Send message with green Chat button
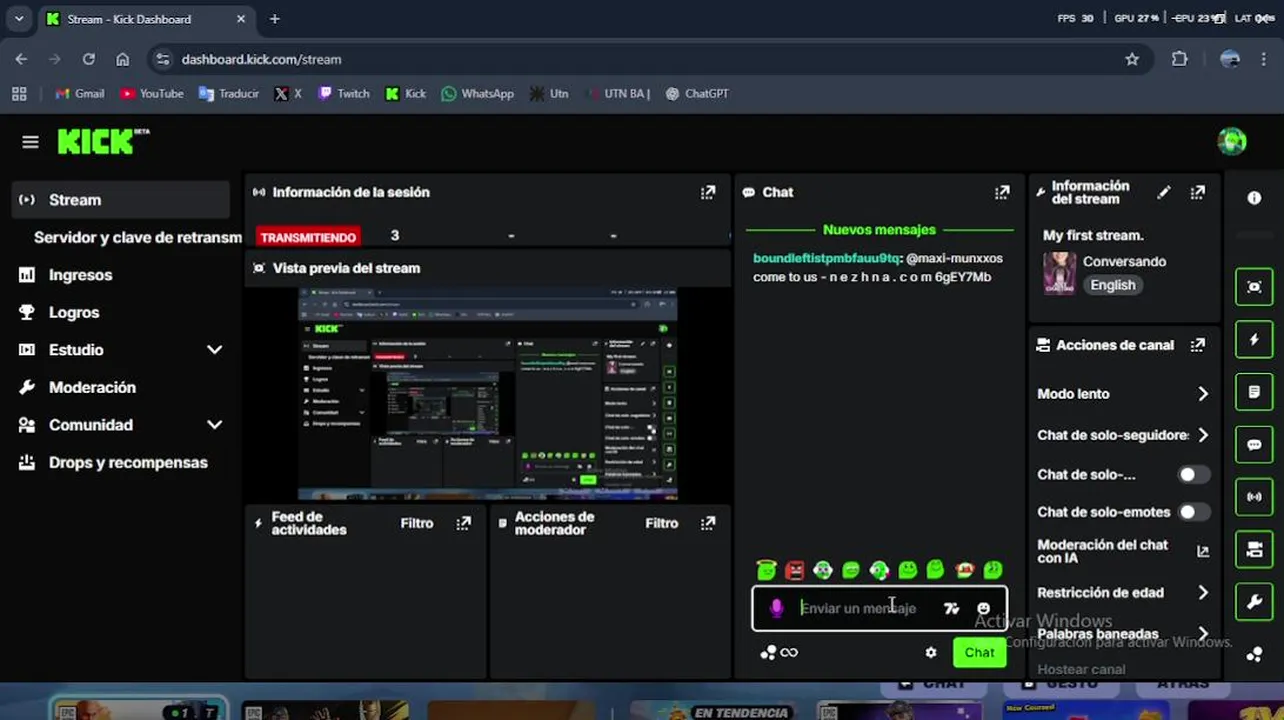The height and width of the screenshot is (720, 1284). tap(979, 653)
